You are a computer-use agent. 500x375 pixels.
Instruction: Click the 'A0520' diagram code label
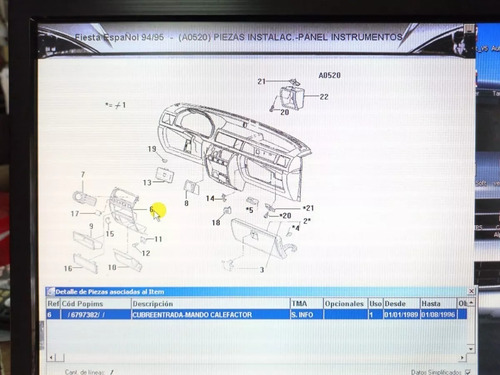point(329,75)
